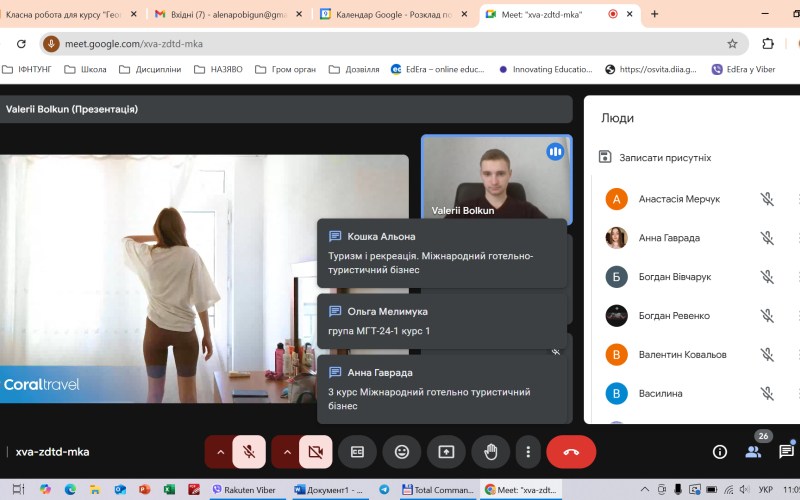Expand video settings arrow next to camera
The image size is (800, 500).
point(287,452)
